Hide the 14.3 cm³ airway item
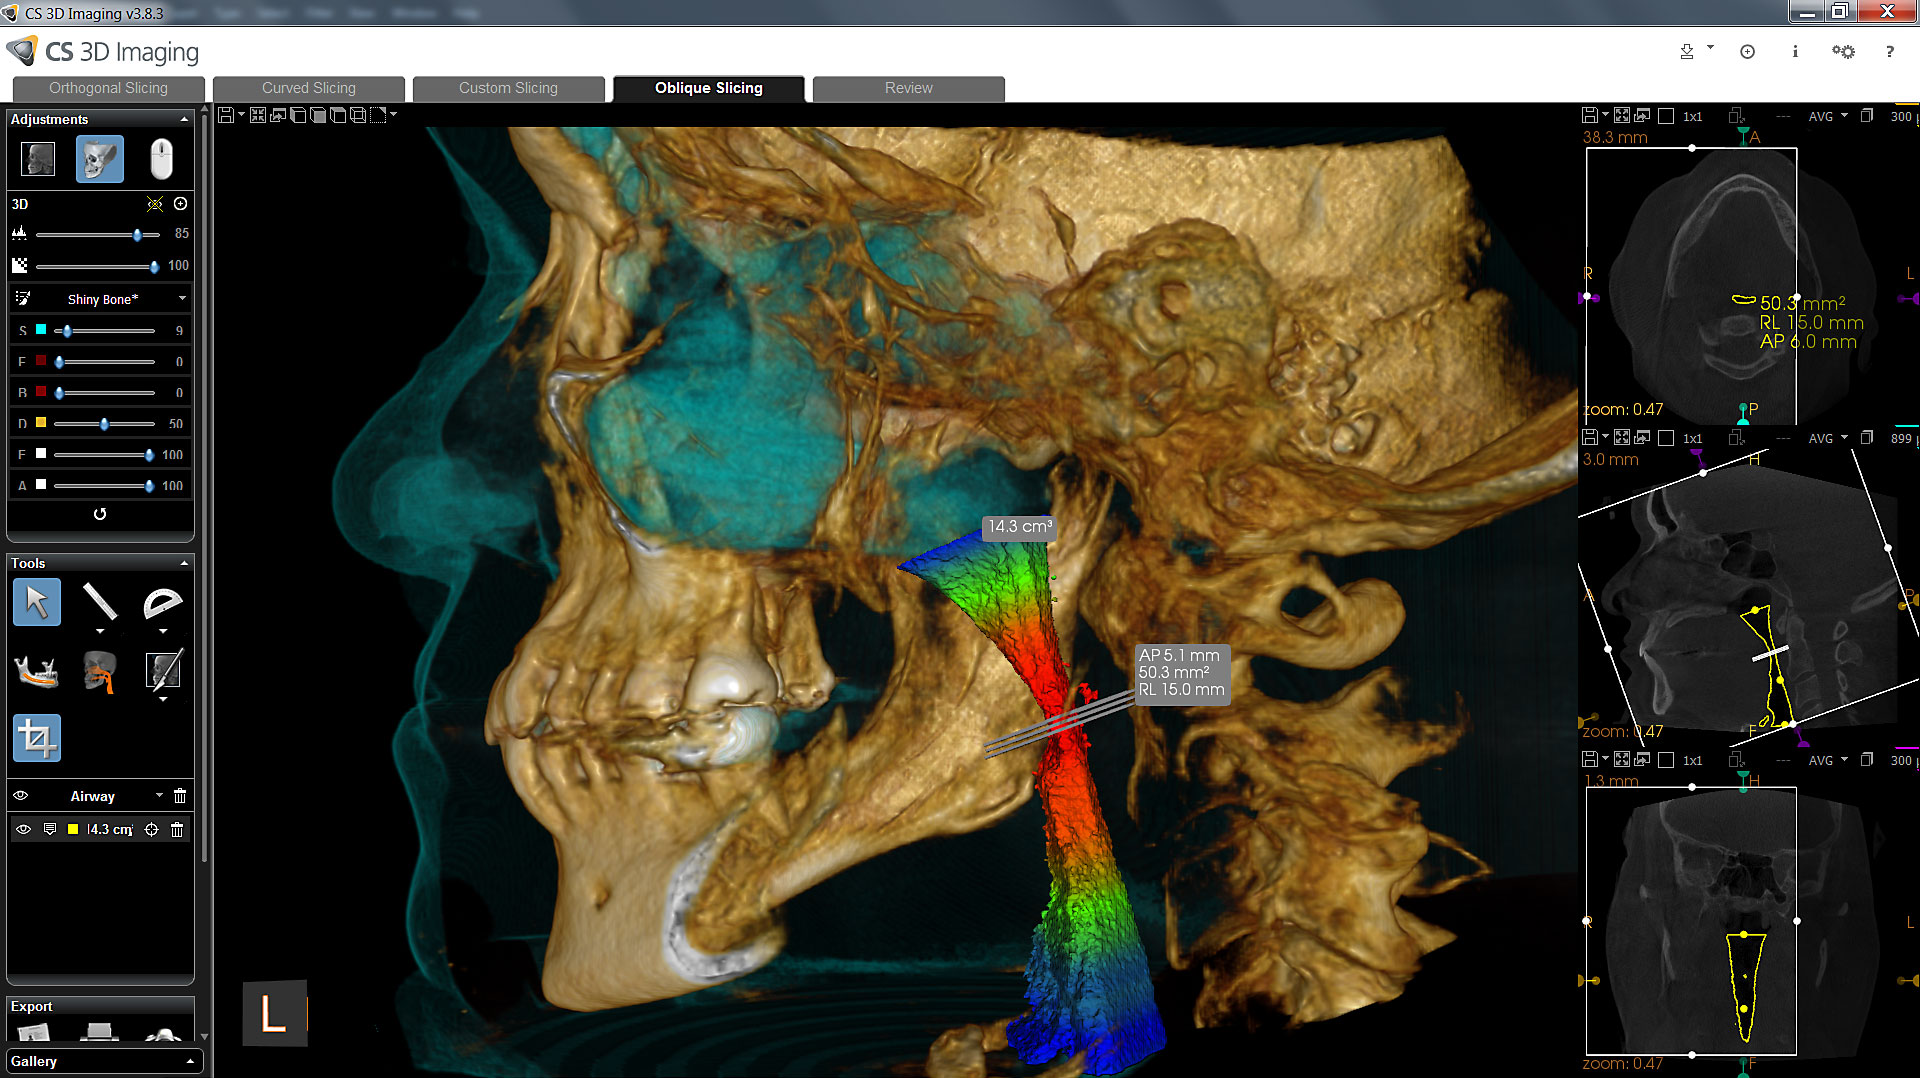 23,829
